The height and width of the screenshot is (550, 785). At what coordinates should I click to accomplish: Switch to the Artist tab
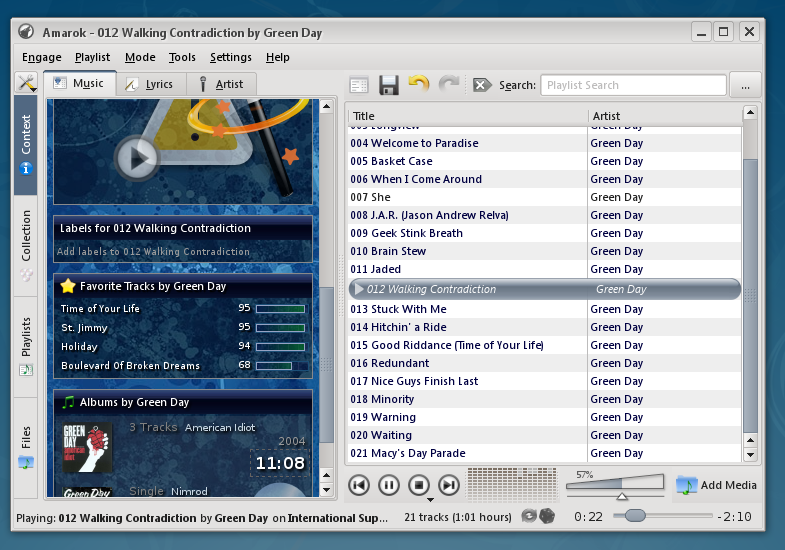221,84
